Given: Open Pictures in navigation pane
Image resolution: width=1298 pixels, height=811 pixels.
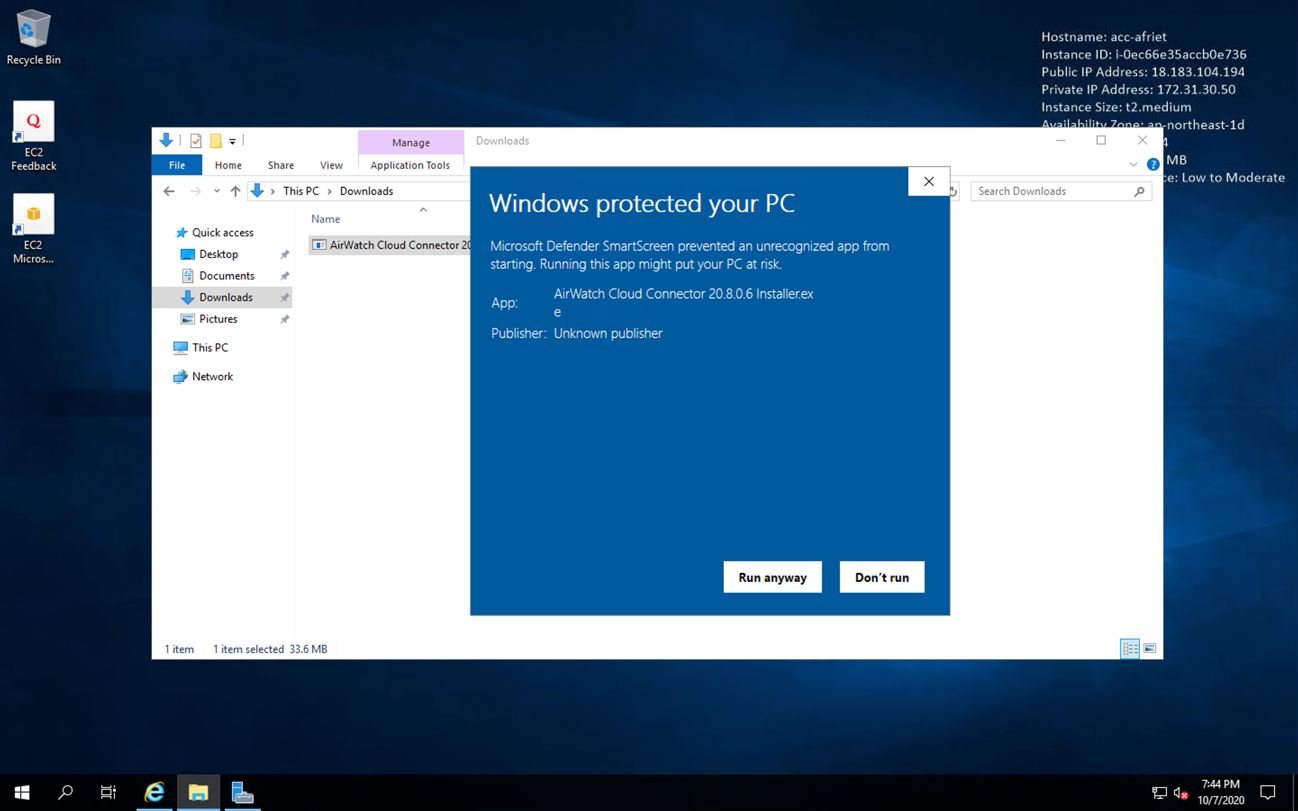Looking at the screenshot, I should click(218, 319).
